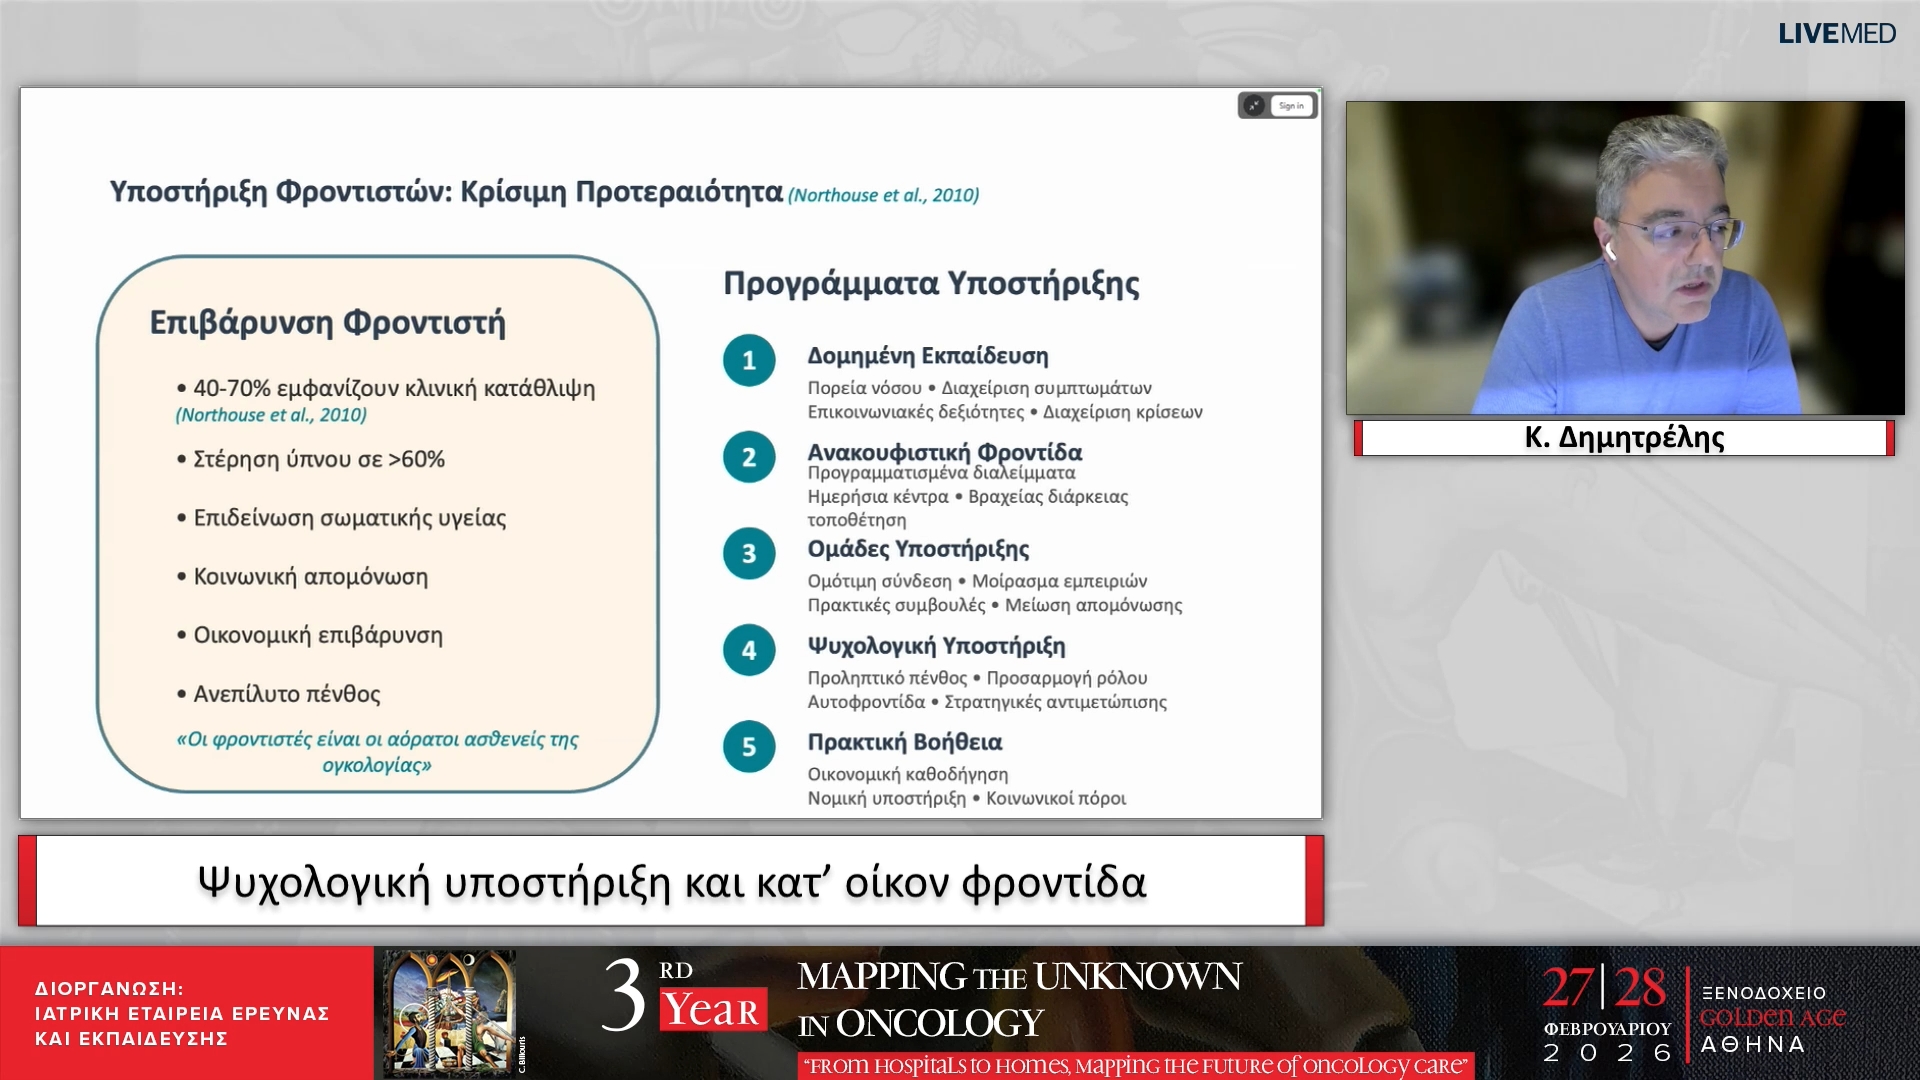Click the line Νομική υποστήριξη • Κοινωνικοί πόροι
Viewport: 1920px width, 1080px height.
click(966, 798)
